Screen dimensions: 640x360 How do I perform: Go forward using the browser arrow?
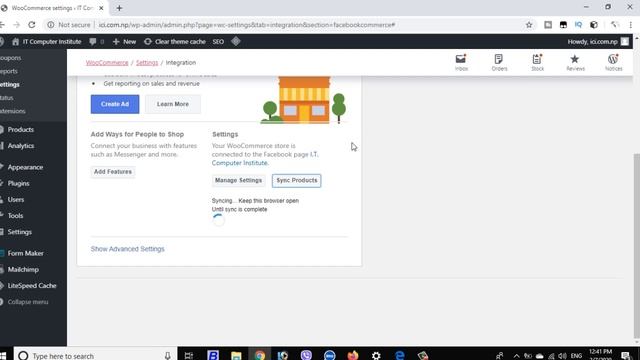click(x=16, y=25)
